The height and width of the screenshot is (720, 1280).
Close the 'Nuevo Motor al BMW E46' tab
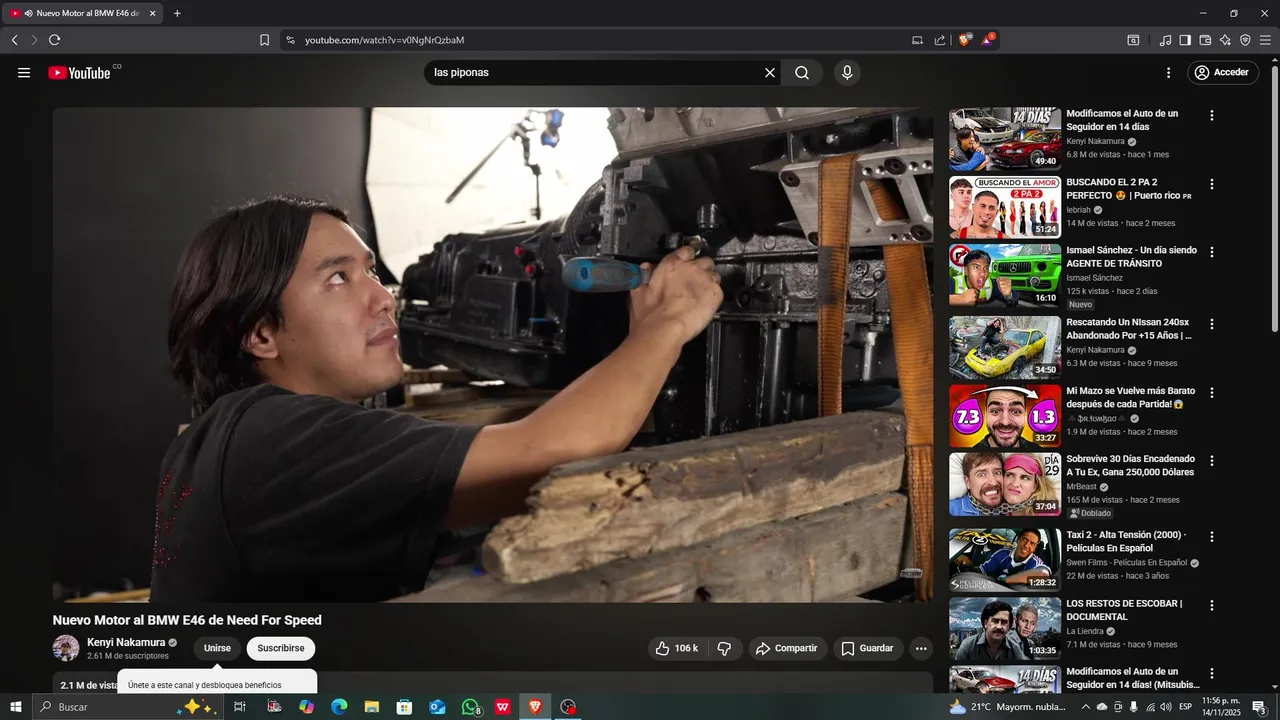(x=152, y=13)
